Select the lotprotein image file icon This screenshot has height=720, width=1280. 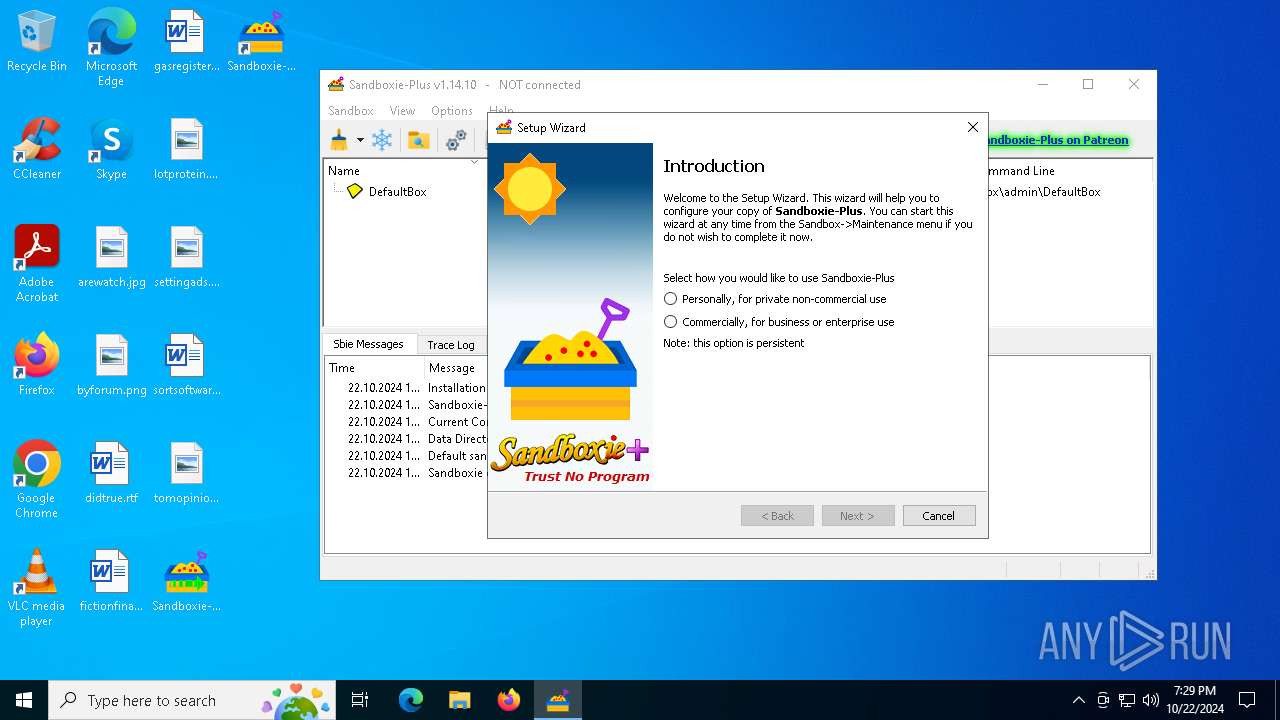[x=186, y=150]
